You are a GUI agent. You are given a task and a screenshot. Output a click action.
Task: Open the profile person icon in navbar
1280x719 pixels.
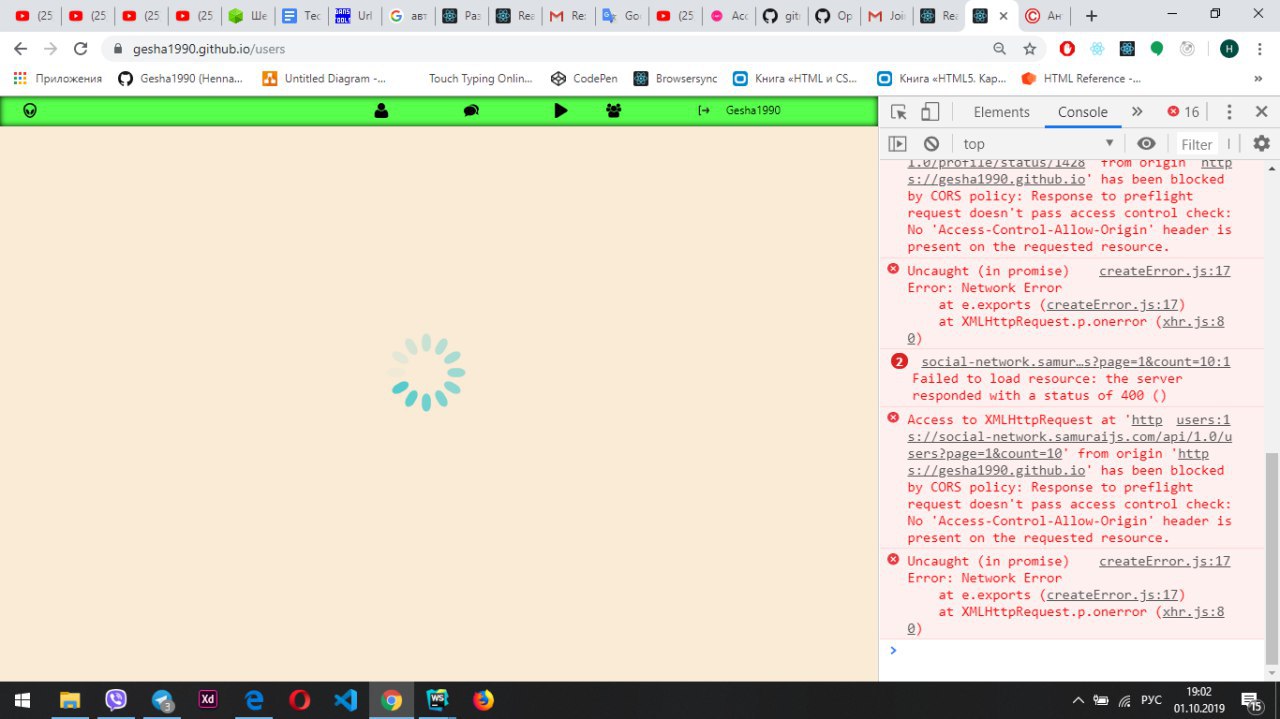381,111
